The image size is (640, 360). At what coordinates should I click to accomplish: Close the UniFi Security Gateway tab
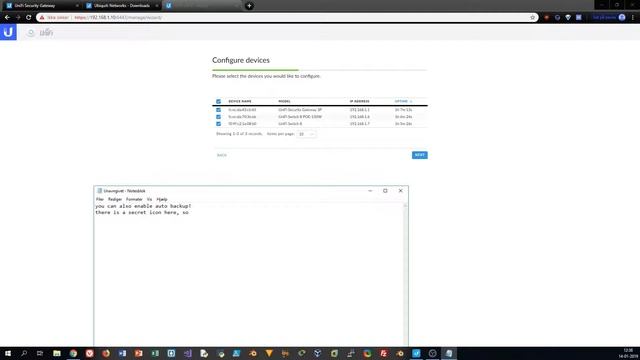[77, 6]
